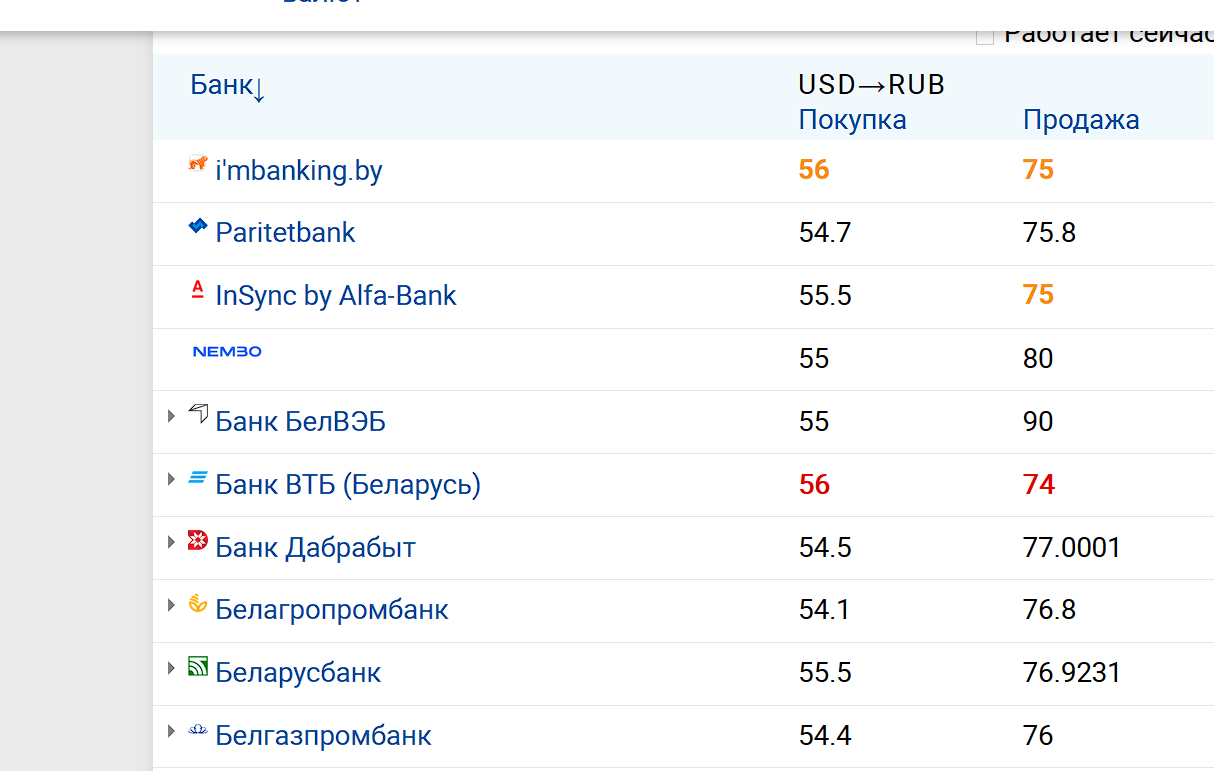Select the NEMBO sell rate 80

pos(1038,359)
